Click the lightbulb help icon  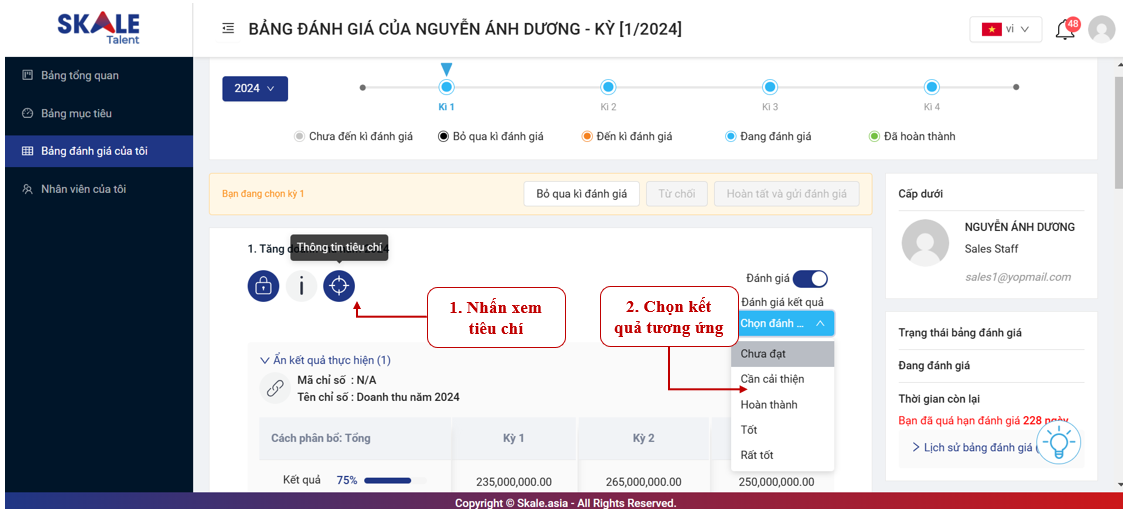point(1058,441)
